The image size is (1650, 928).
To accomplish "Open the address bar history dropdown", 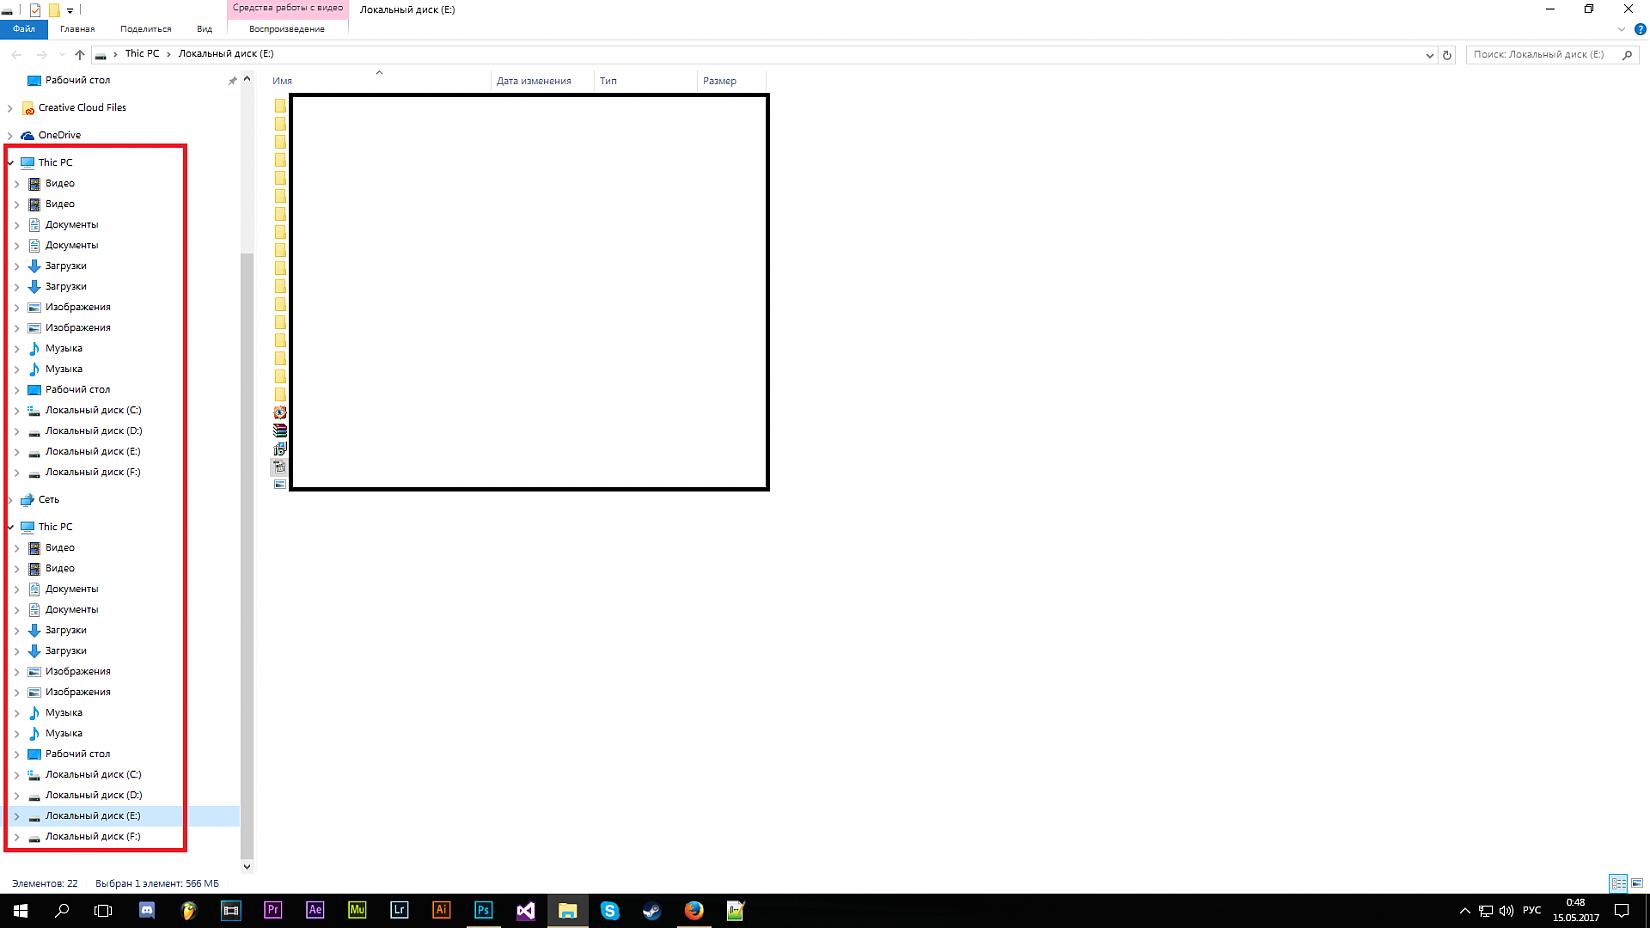I will tap(1429, 55).
